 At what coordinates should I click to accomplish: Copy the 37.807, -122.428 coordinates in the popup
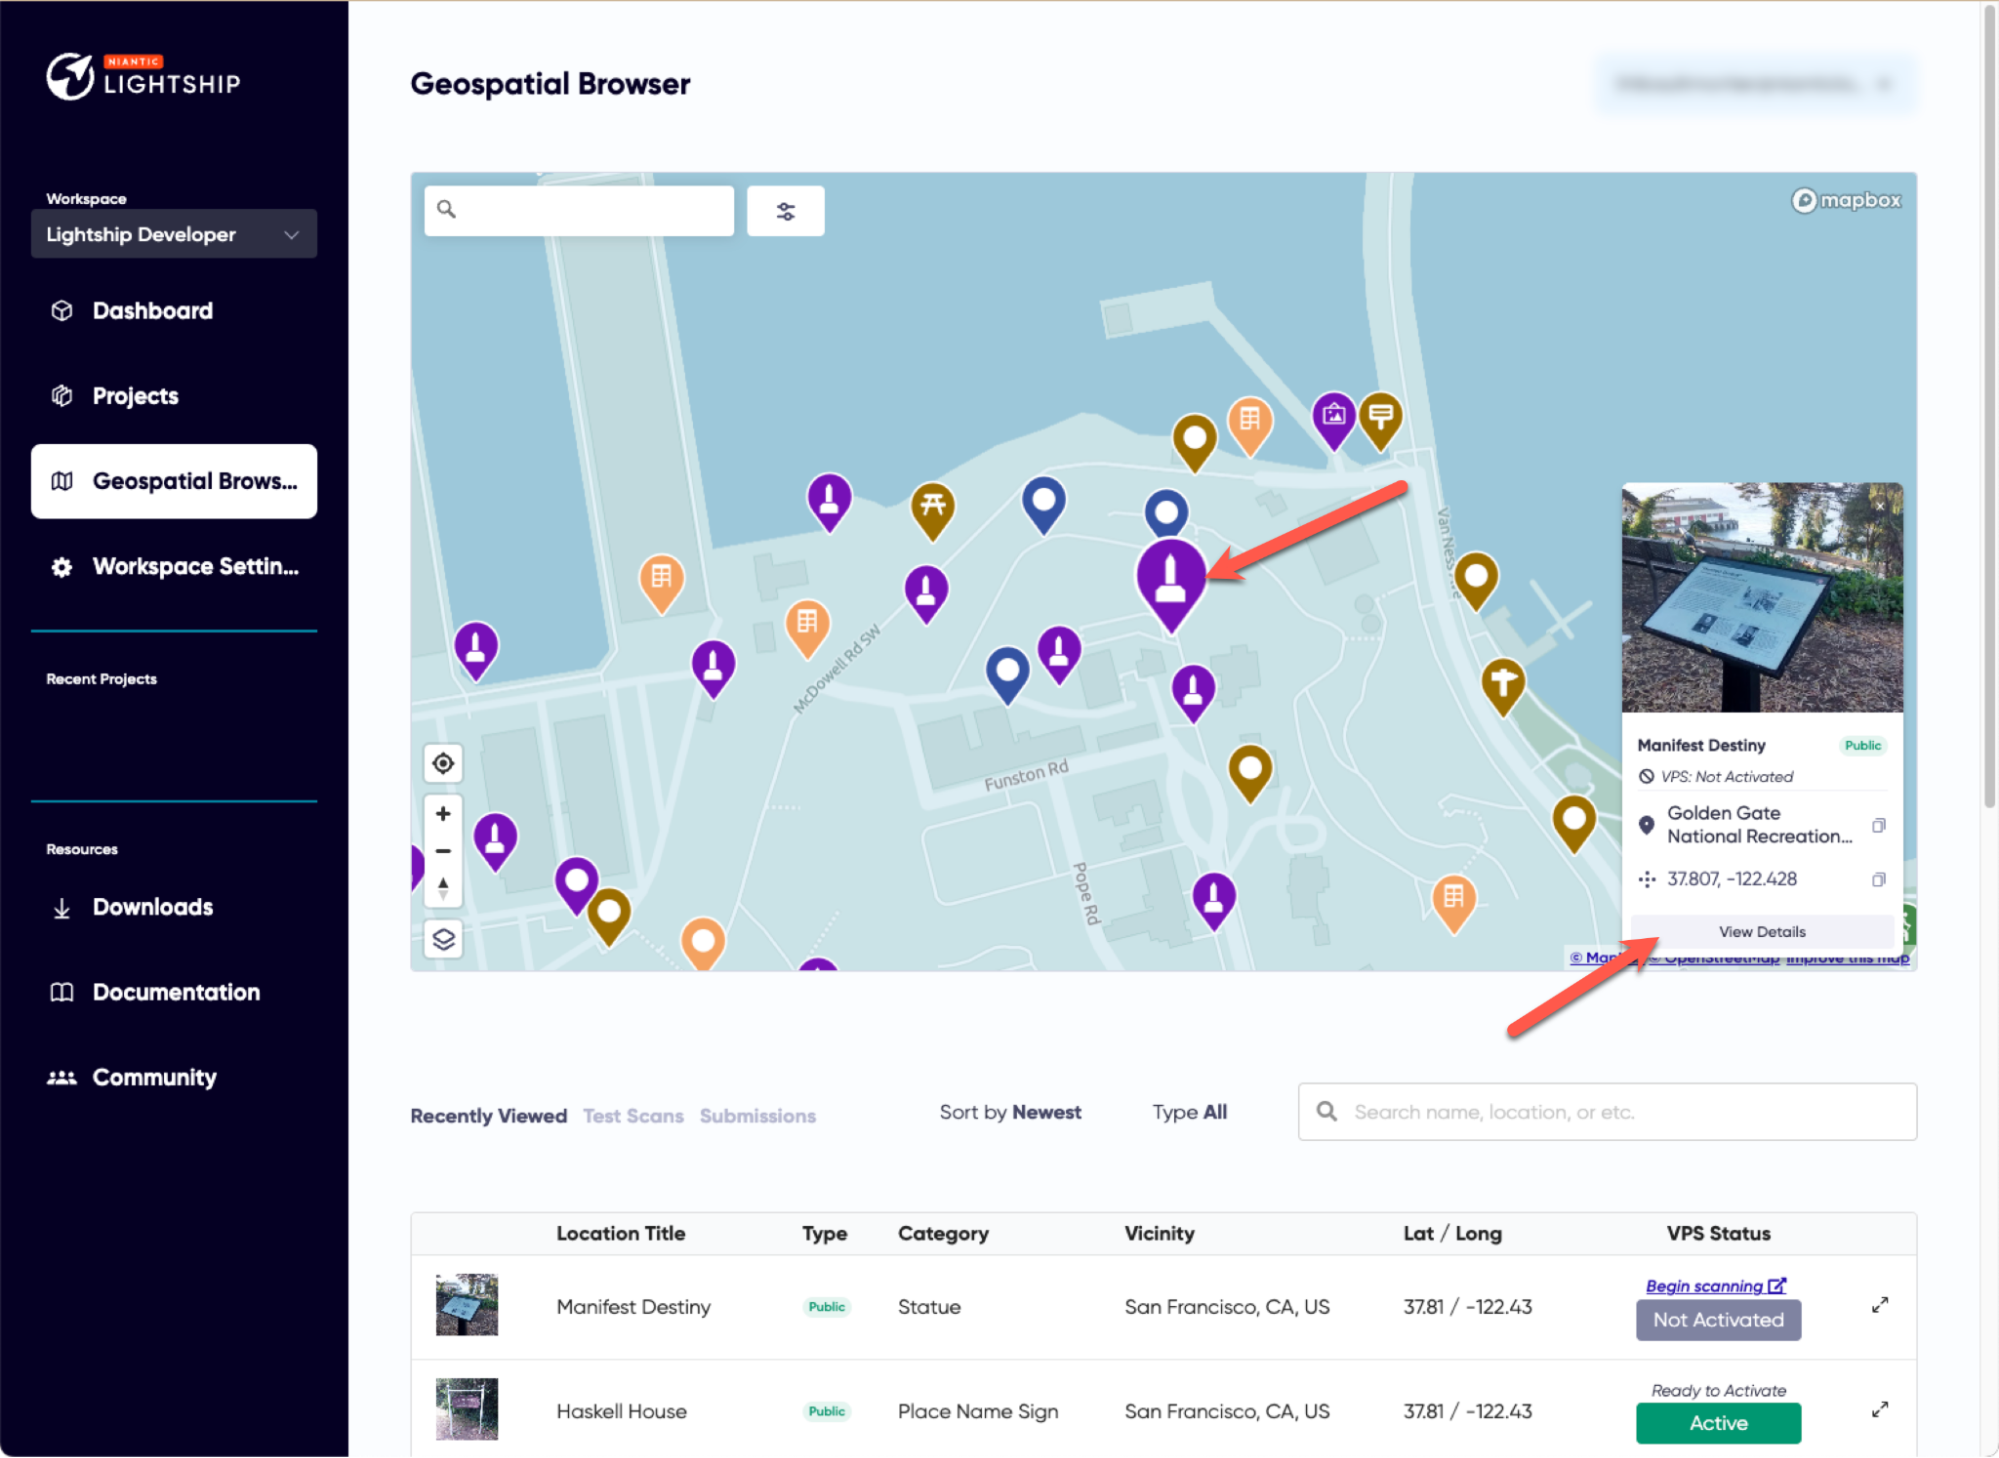1881,879
